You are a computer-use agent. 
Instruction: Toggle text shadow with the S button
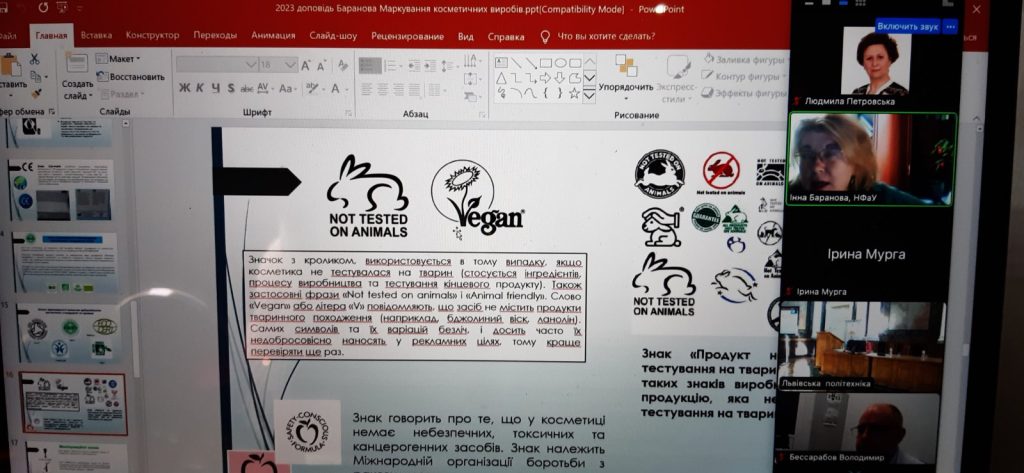(231, 88)
